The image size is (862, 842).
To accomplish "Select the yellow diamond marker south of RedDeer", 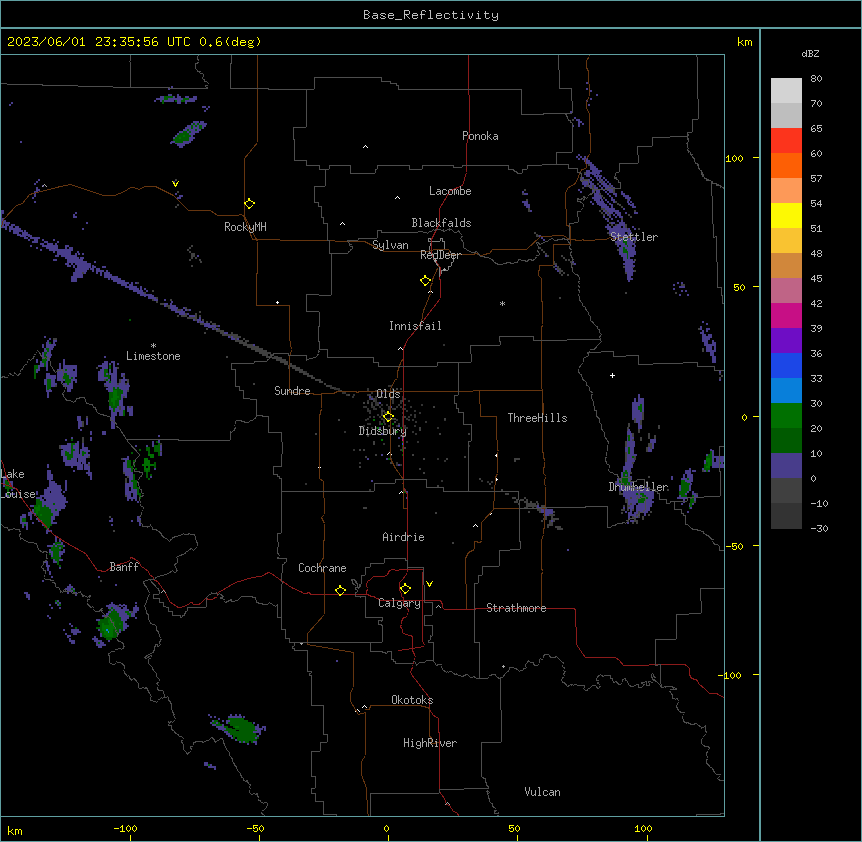I will 426,281.
